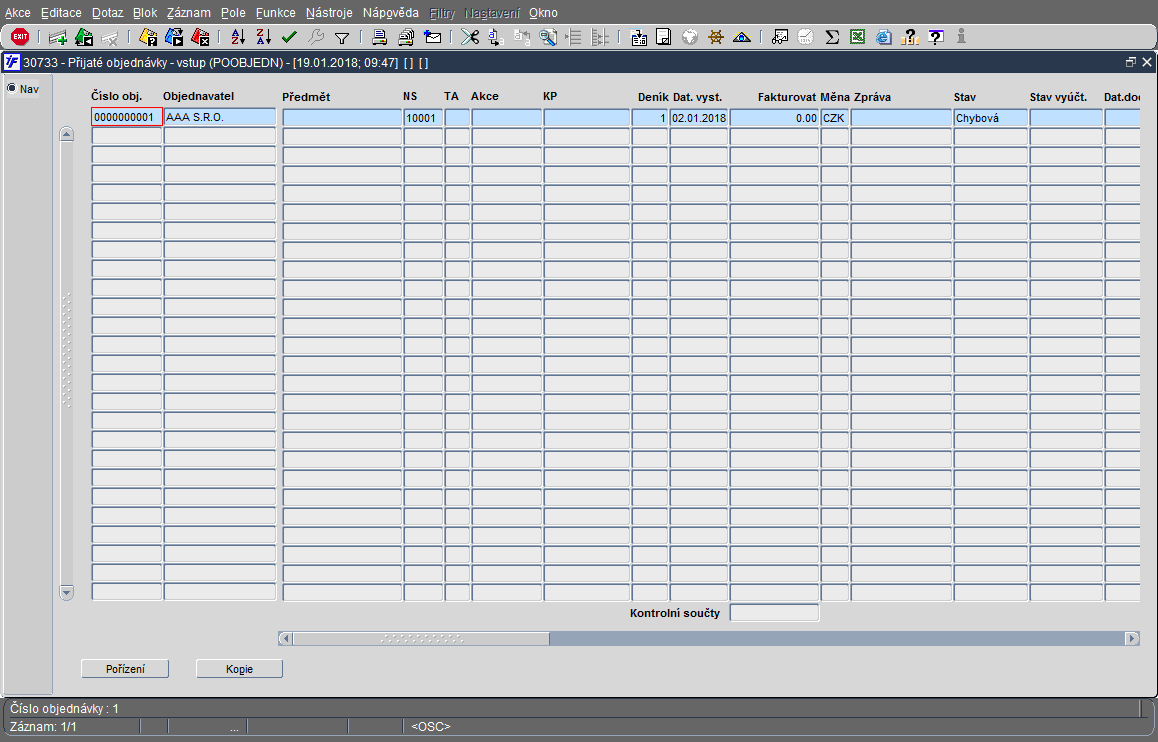This screenshot has width=1158, height=742.
Task: Click the Stav cell Chybová
Action: click(x=990, y=117)
